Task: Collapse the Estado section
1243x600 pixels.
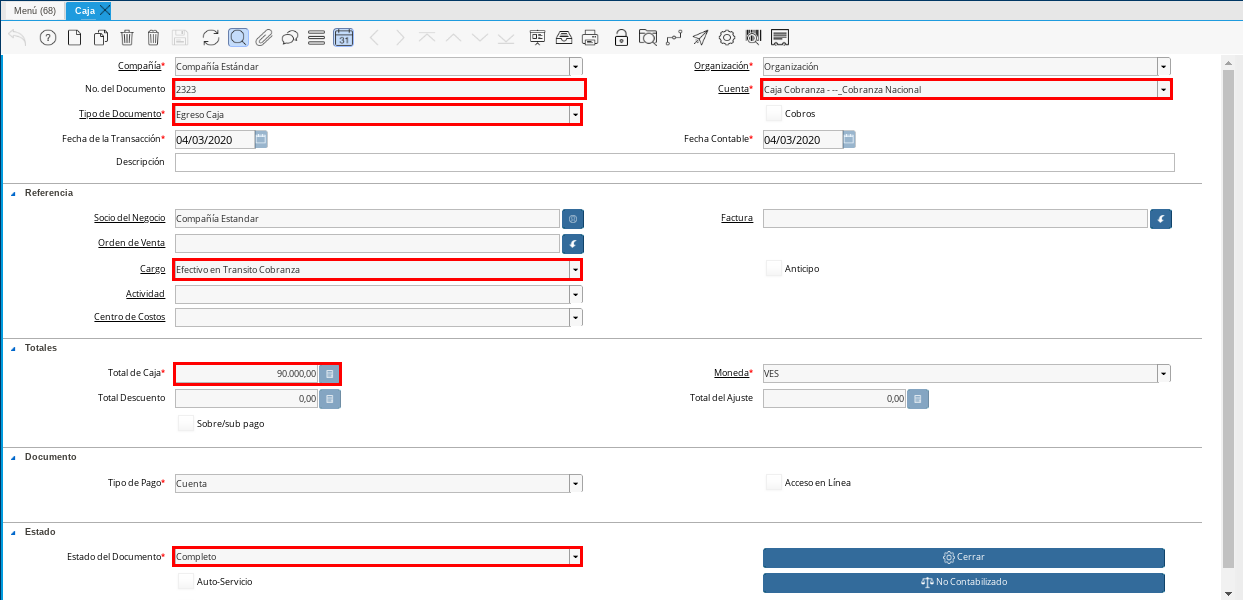Action: coord(14,532)
